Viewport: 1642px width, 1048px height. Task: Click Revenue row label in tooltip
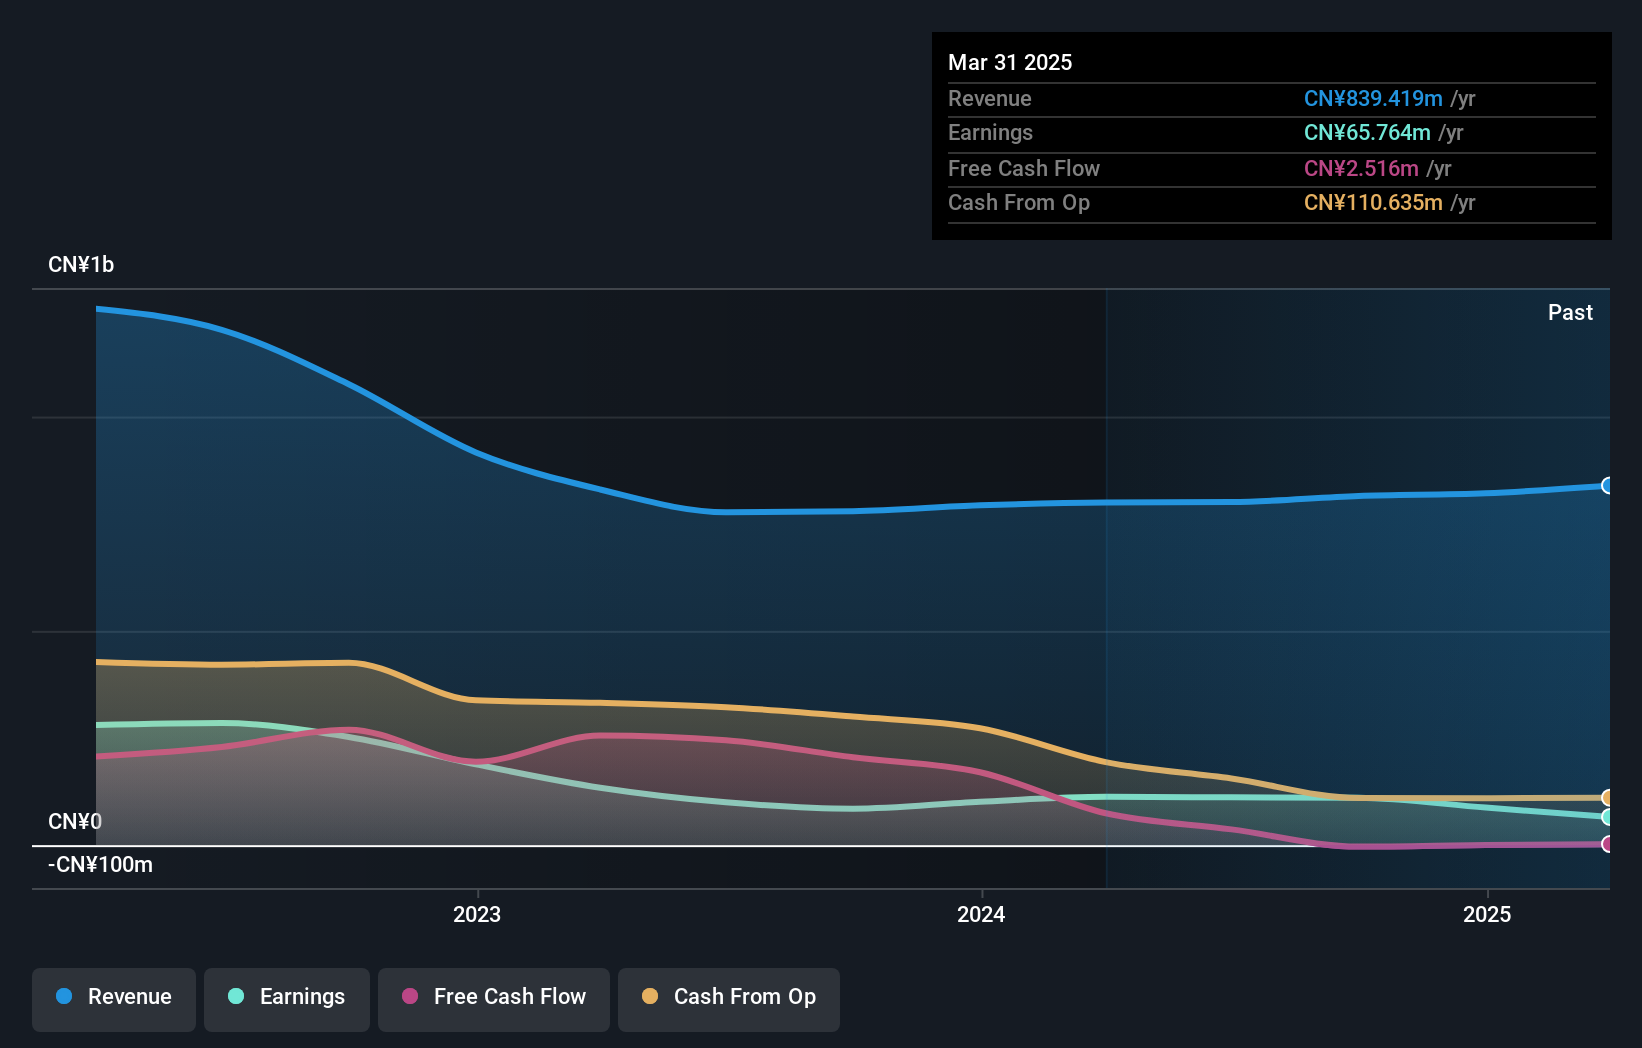990,98
